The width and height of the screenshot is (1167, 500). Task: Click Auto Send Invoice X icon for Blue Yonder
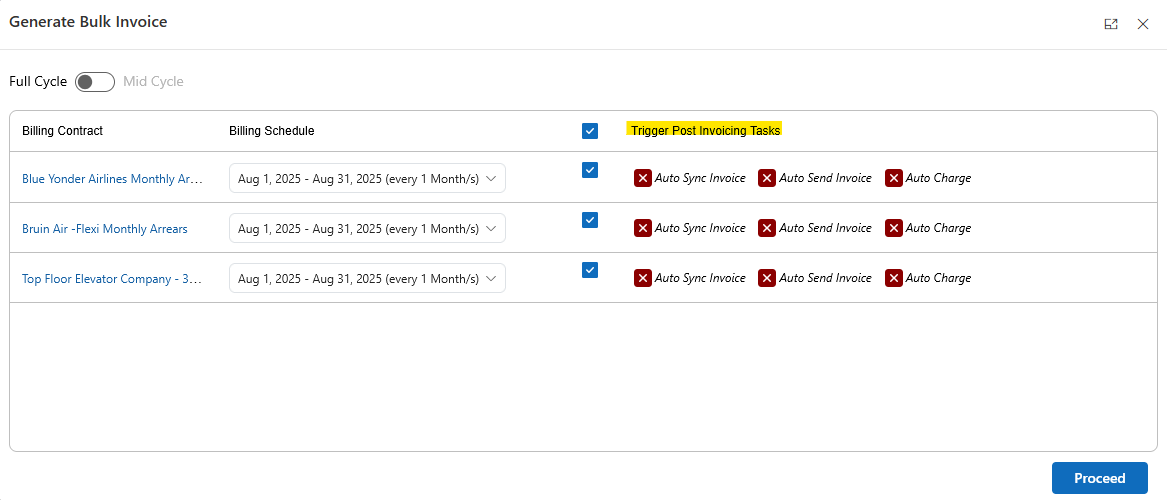pos(767,179)
